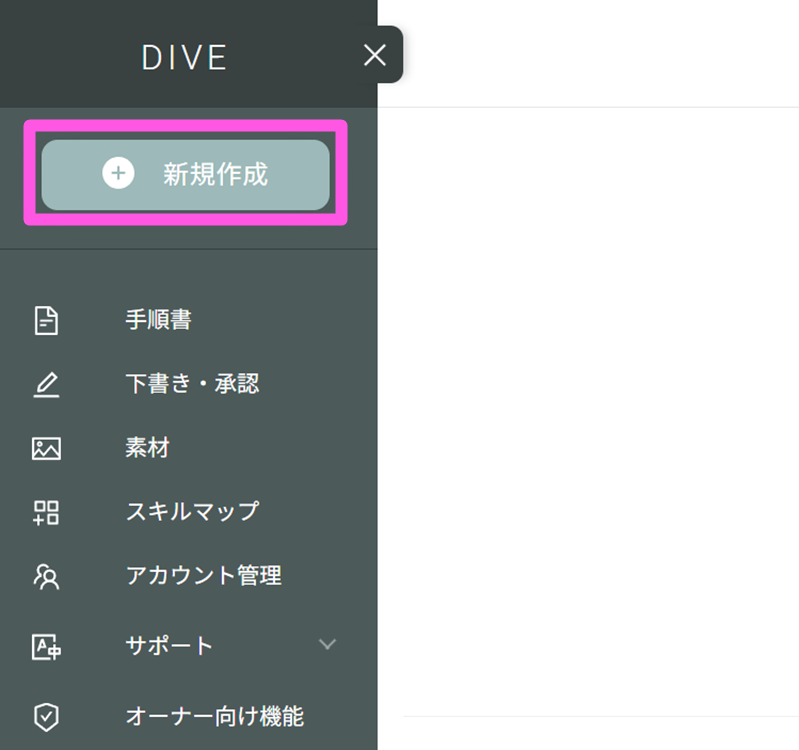The width and height of the screenshot is (799, 750).
Task: Open the 手順書 menu item
Action: click(x=158, y=320)
